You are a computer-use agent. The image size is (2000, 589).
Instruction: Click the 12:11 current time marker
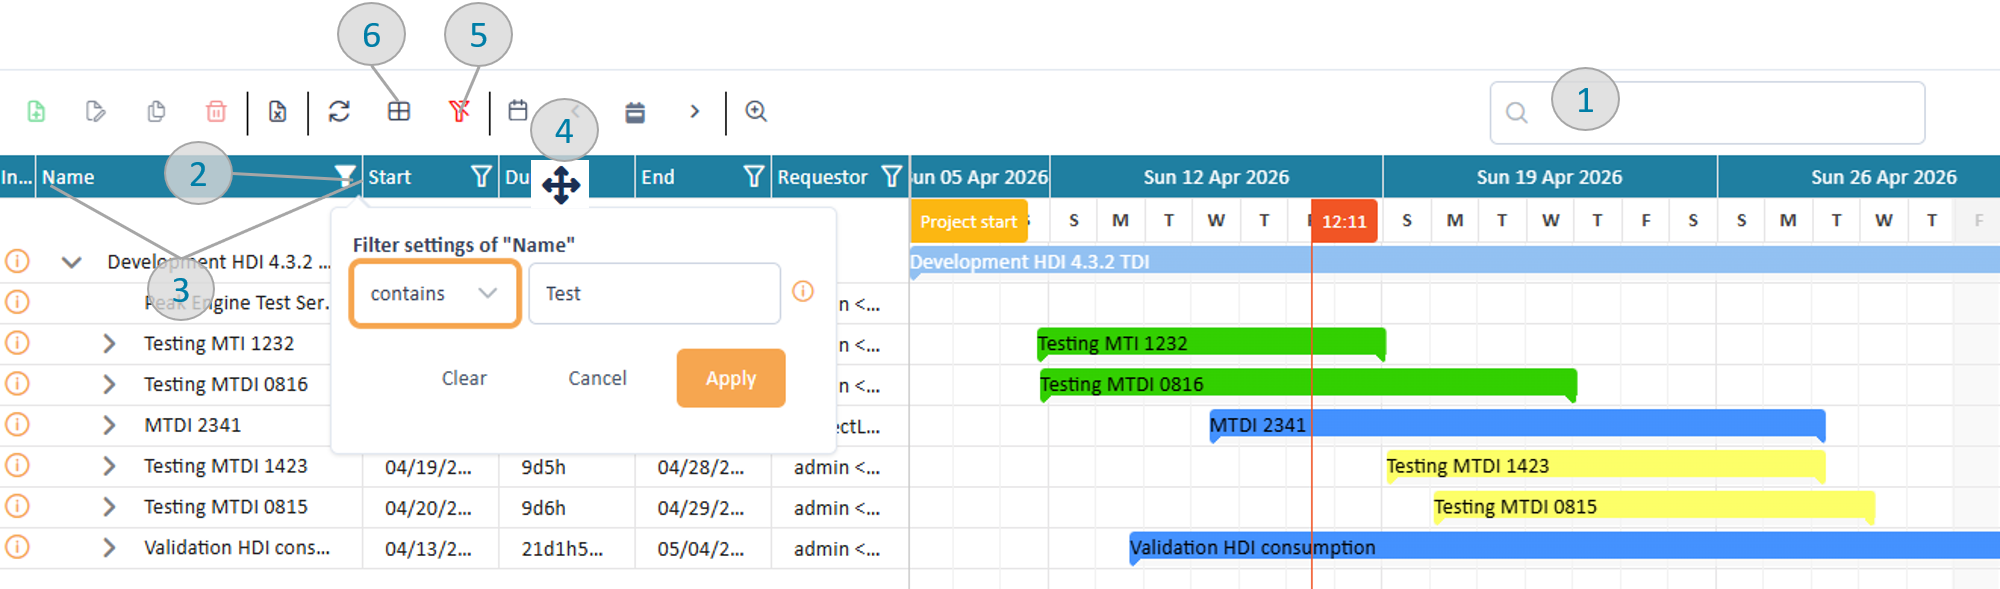tap(1344, 221)
